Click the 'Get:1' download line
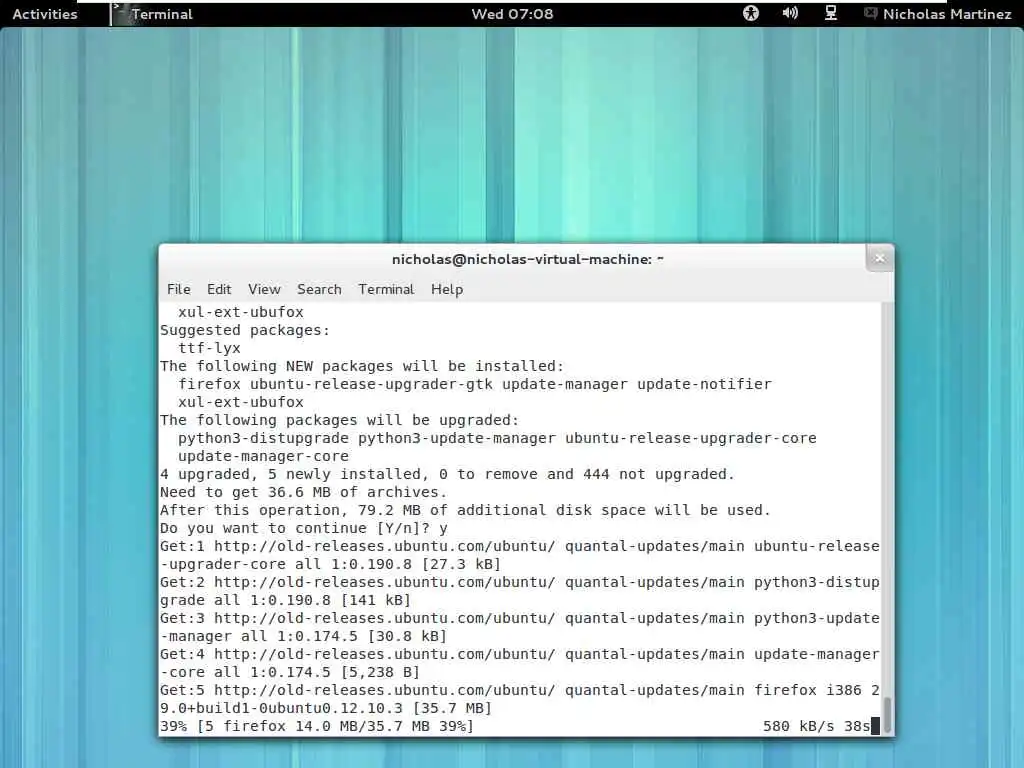 pyautogui.click(x=520, y=546)
